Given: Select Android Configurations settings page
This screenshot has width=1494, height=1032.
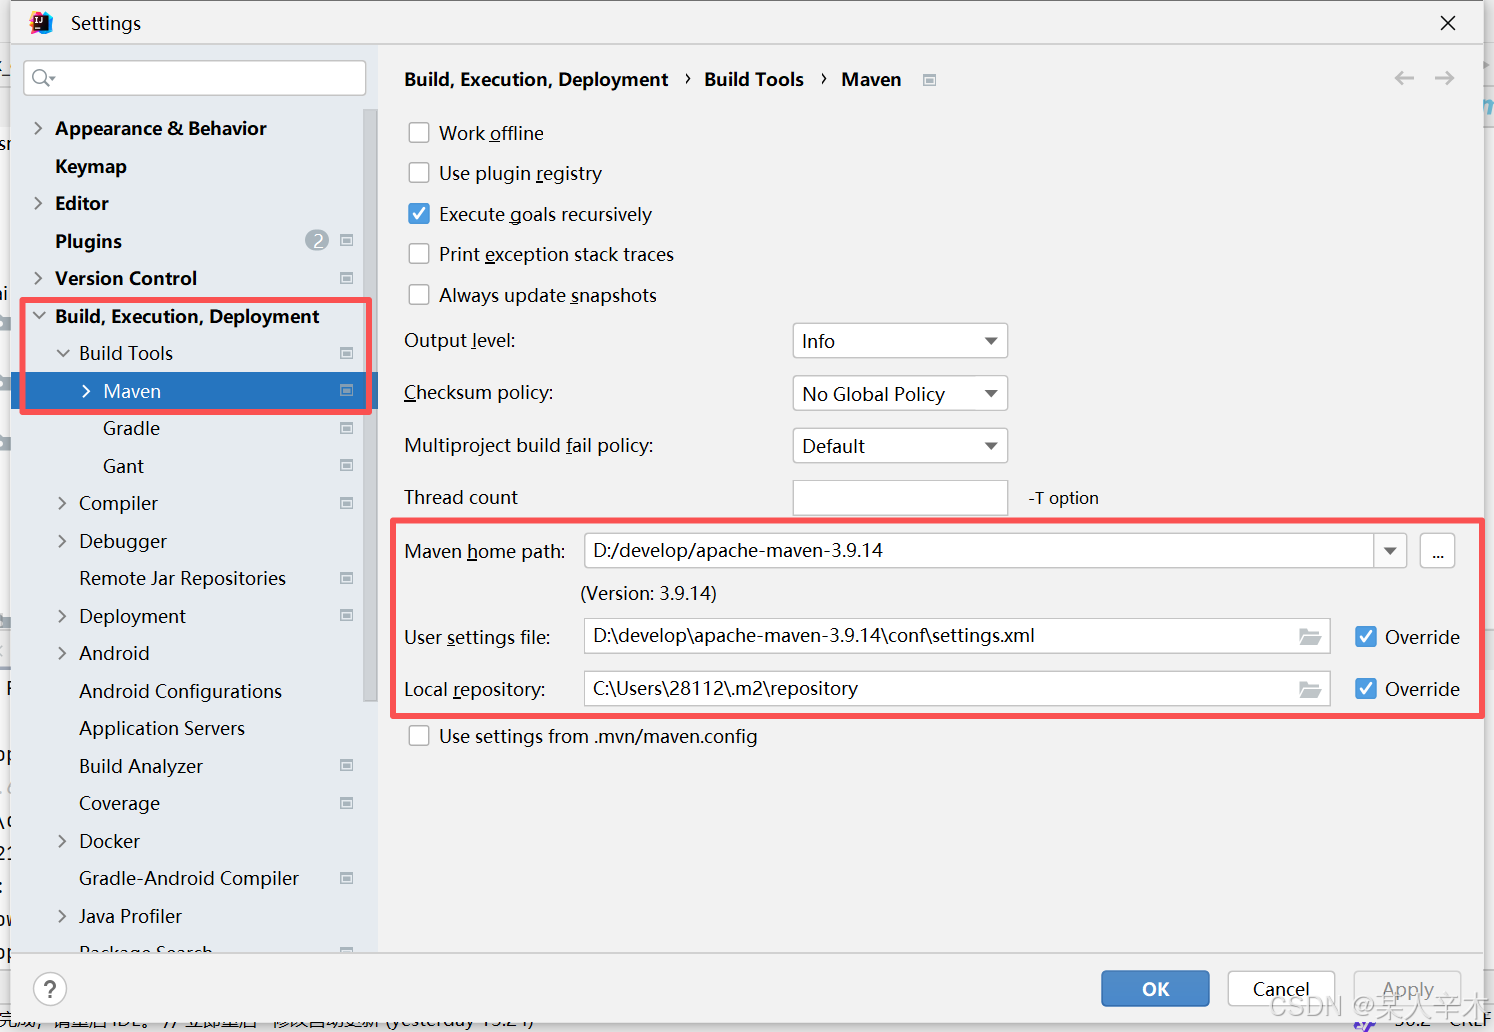Looking at the screenshot, I should (x=180, y=691).
